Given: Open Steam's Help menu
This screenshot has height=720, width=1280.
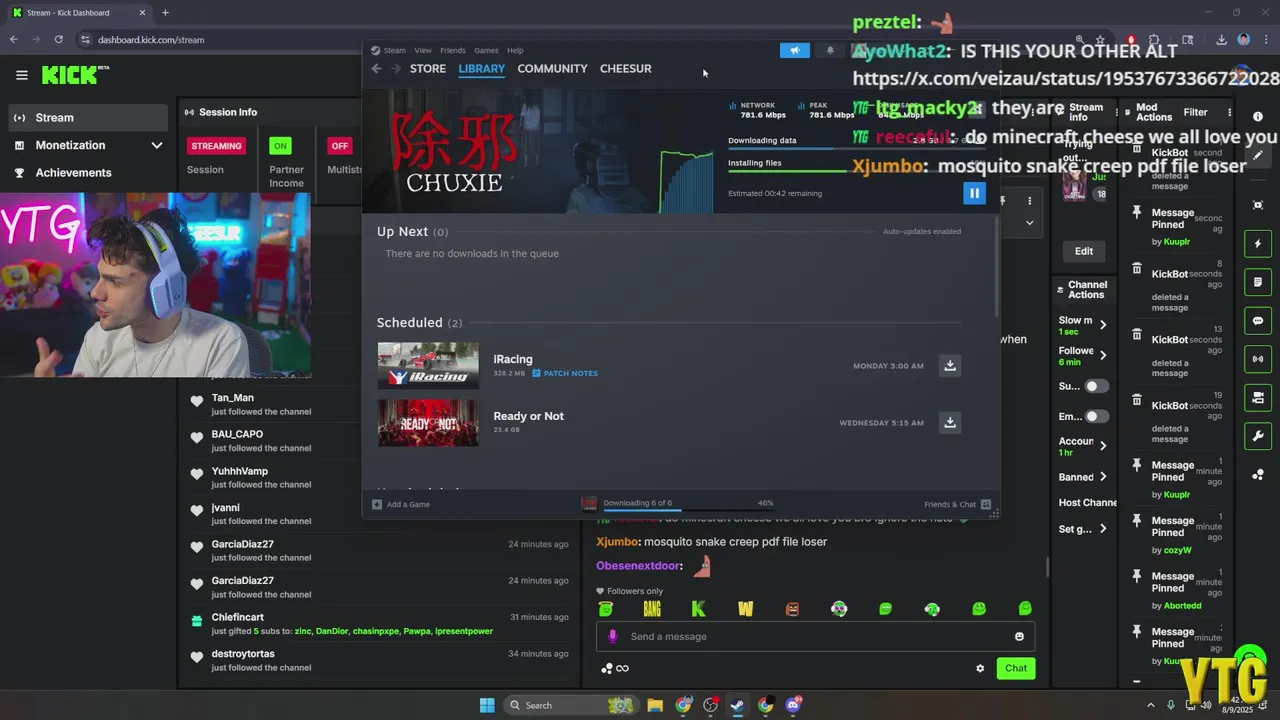Looking at the screenshot, I should coord(515,50).
